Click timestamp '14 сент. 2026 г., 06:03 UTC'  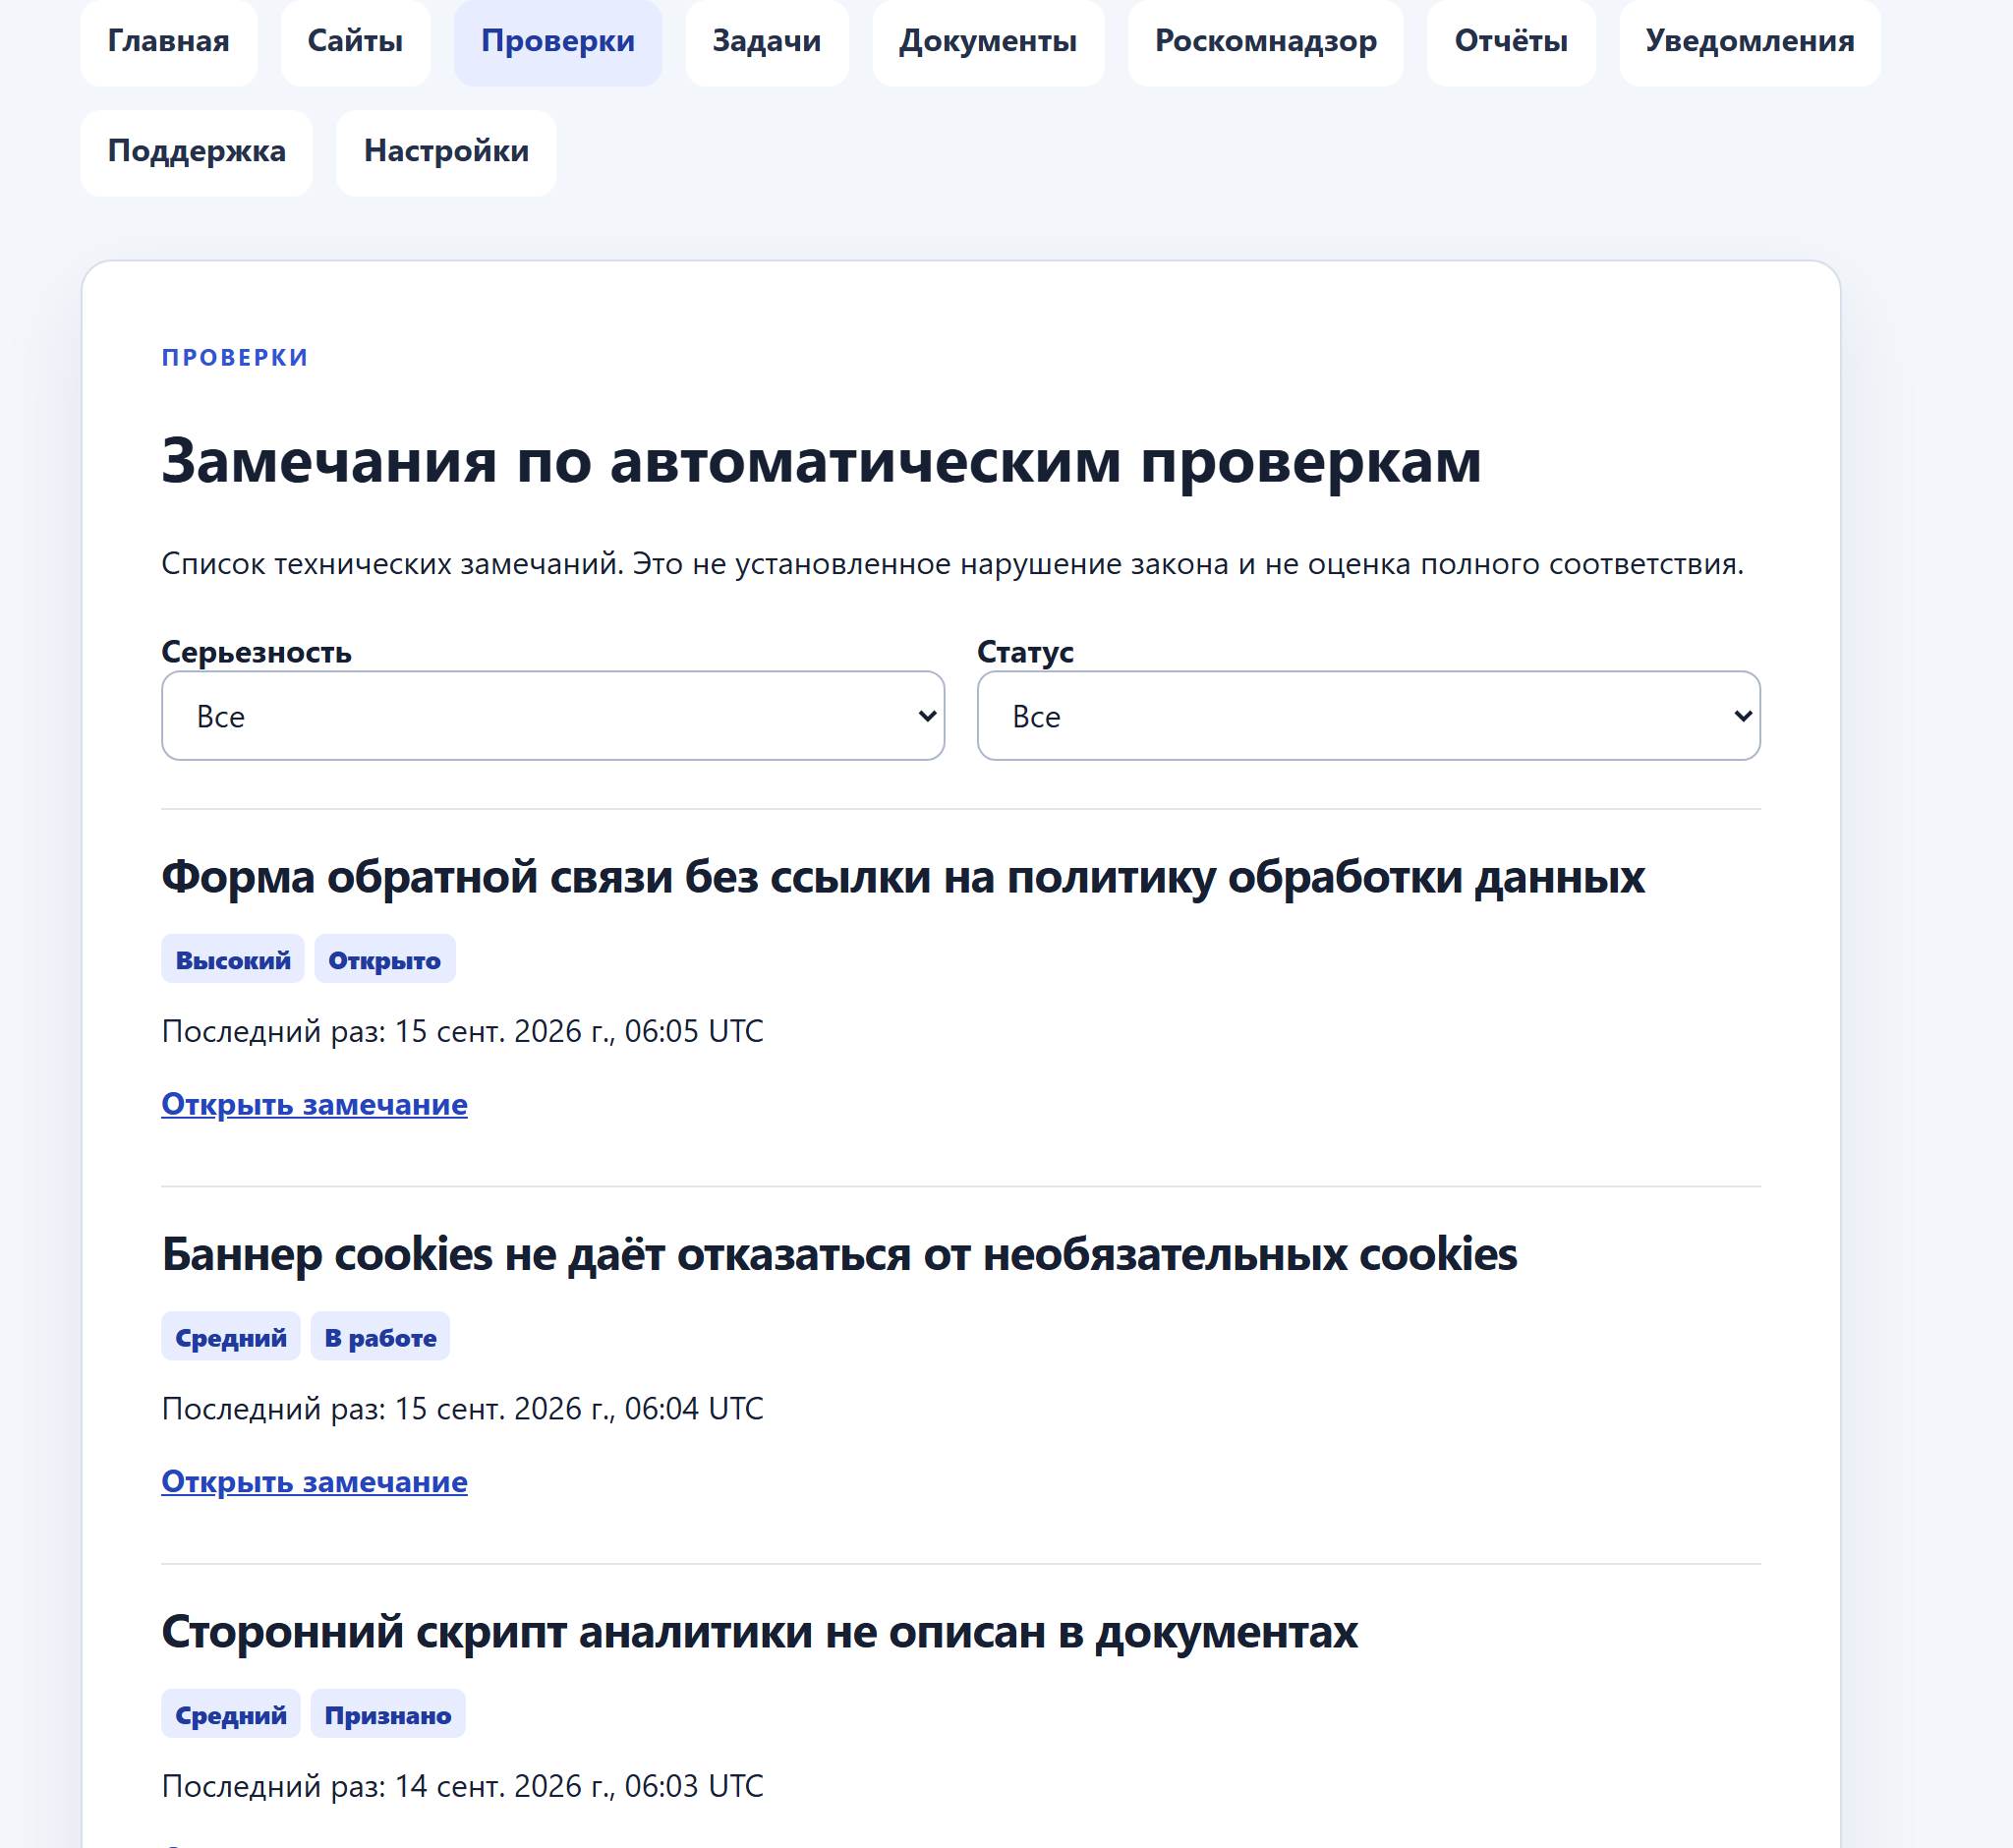click(x=579, y=1786)
